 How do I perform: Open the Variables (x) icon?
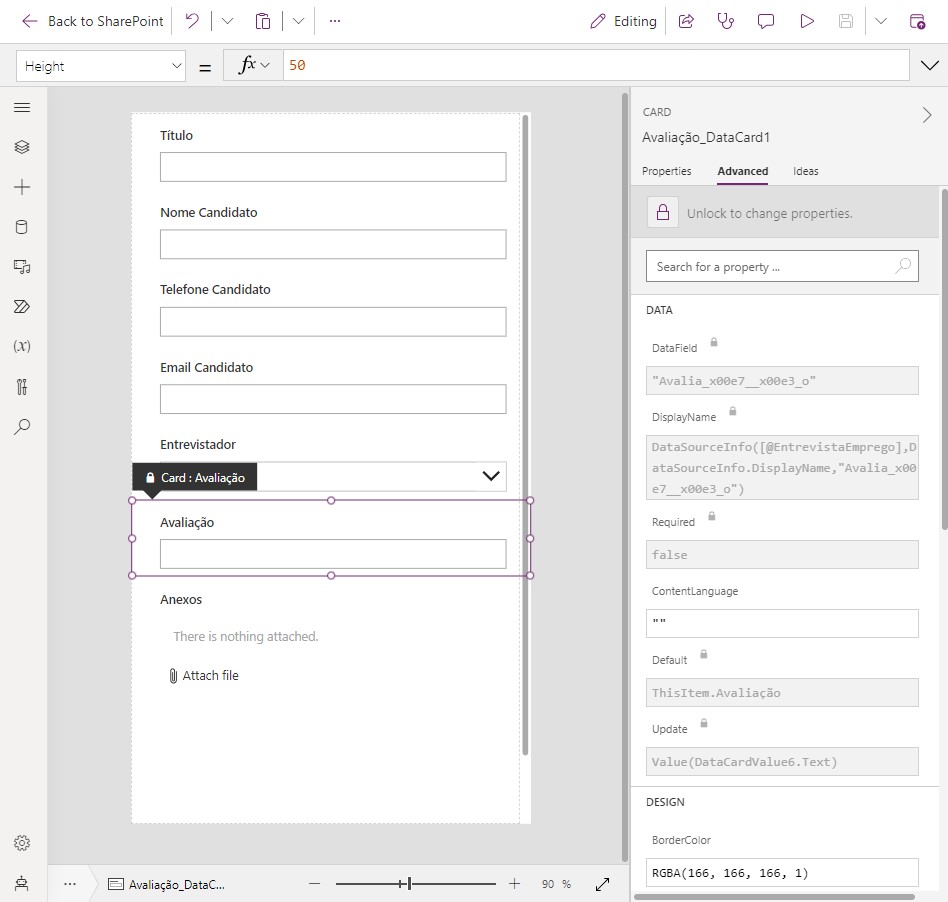coord(22,346)
